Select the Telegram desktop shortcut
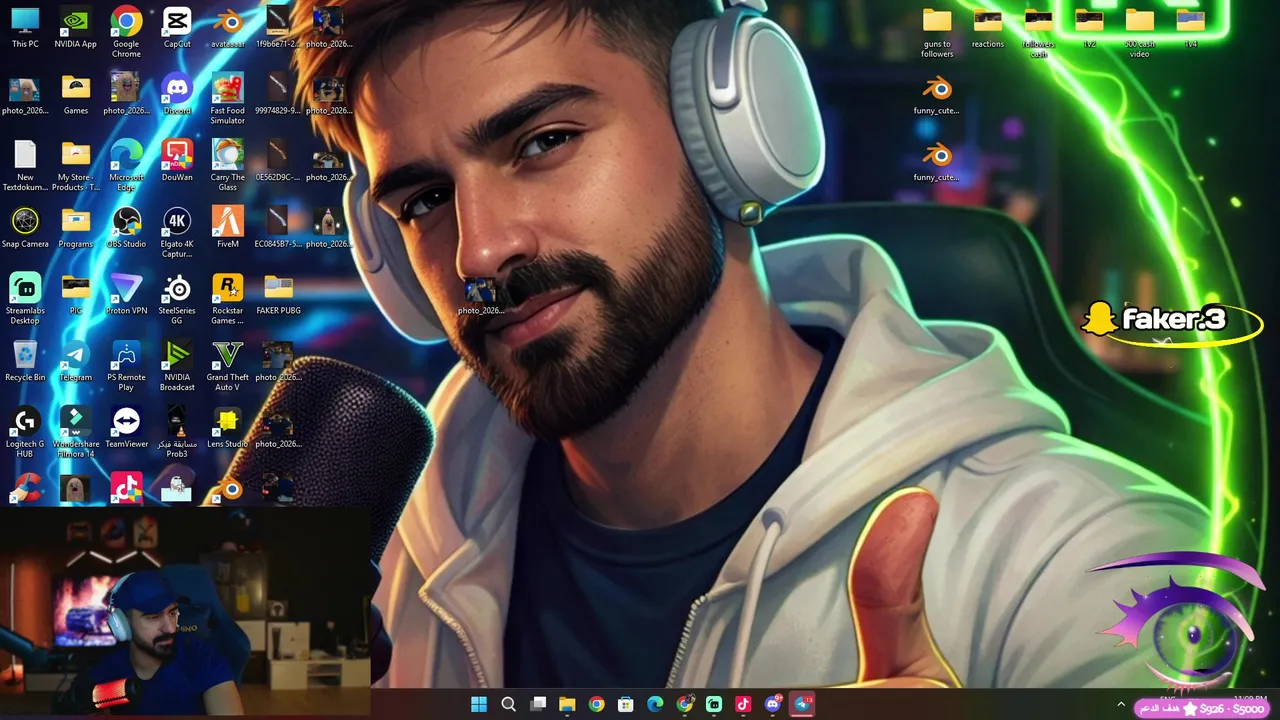Viewport: 1280px width, 720px height. coord(76,361)
